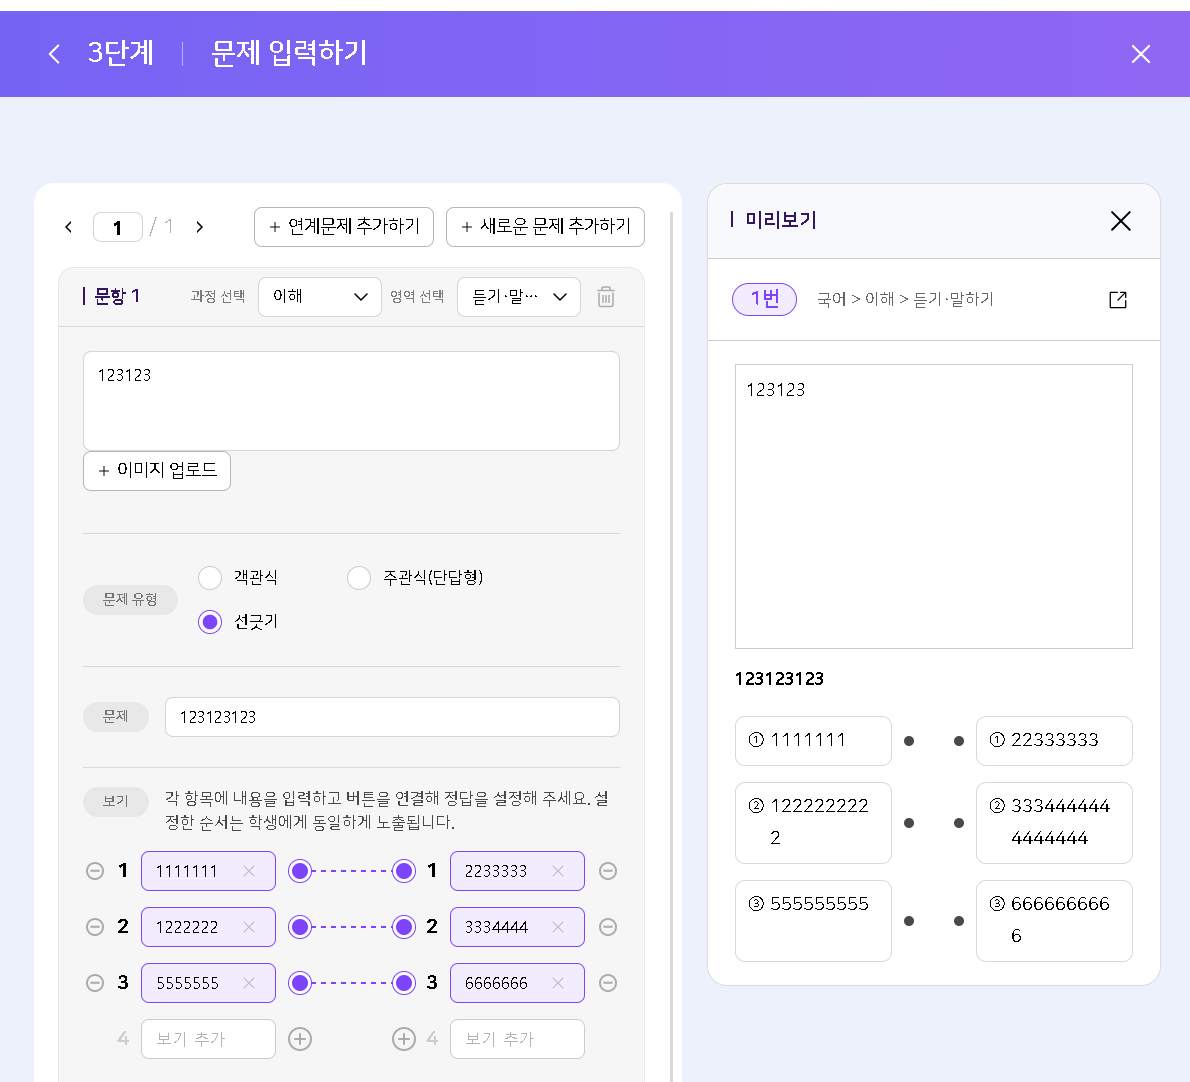Click the 문제 input field with 123123123

[392, 717]
